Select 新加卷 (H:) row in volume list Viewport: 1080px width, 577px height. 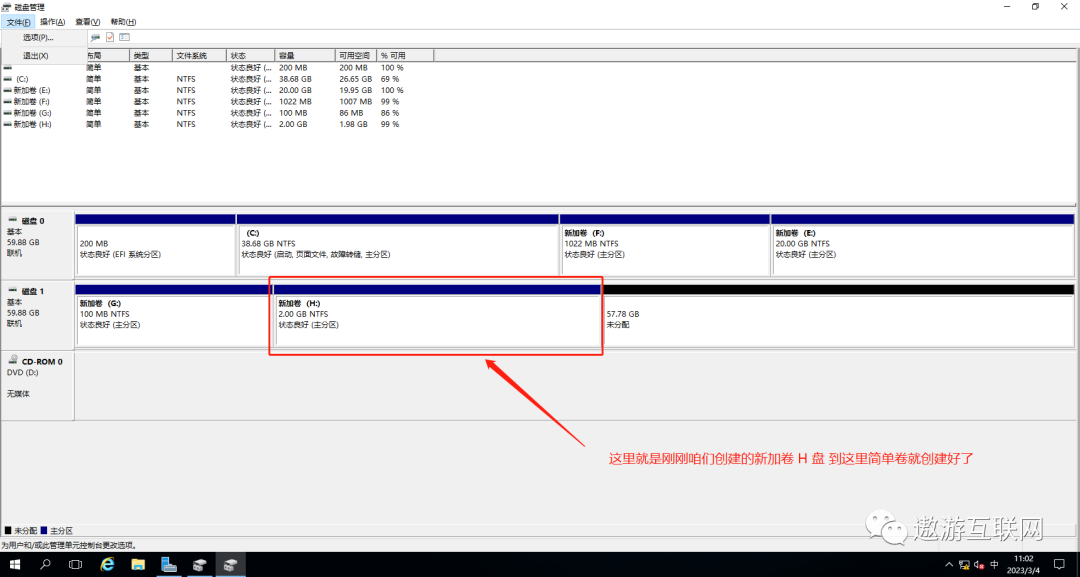click(x=207, y=124)
